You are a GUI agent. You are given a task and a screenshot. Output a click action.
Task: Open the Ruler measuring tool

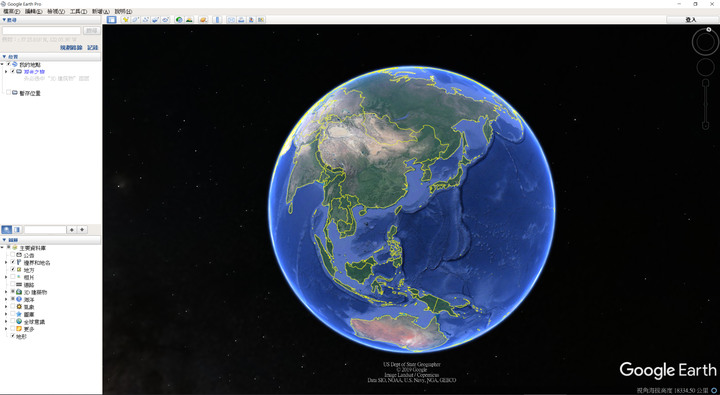pos(217,20)
